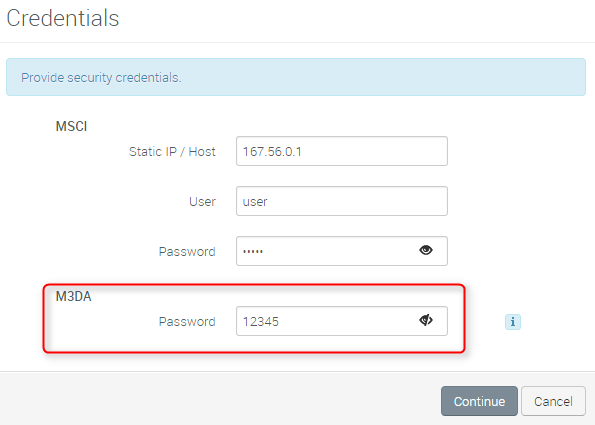Focus the M3DA Password field showing 12345
The height and width of the screenshot is (425, 595).
tap(342, 321)
